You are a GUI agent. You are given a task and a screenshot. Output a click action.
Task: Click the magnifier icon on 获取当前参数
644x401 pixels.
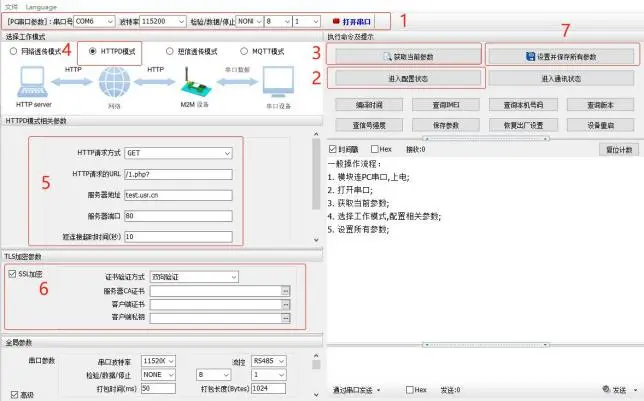tap(387, 57)
